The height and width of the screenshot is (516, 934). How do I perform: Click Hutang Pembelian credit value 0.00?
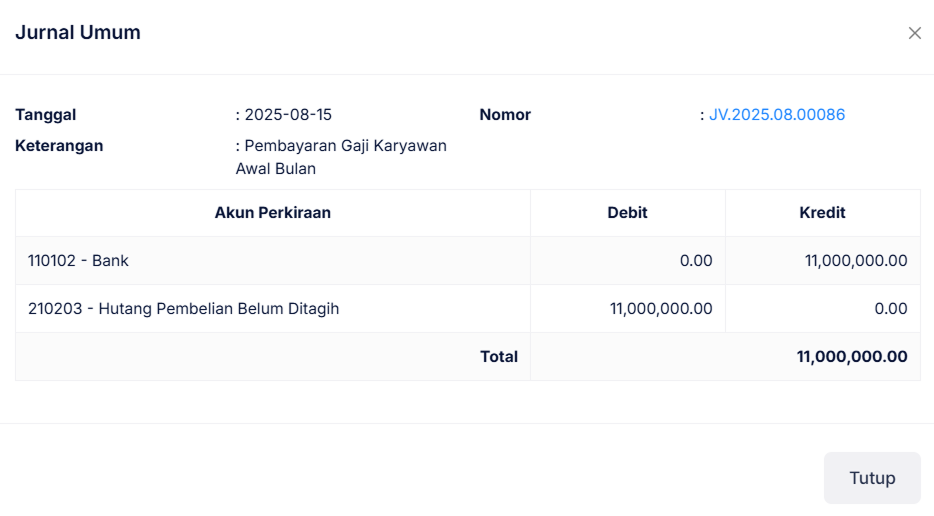890,309
